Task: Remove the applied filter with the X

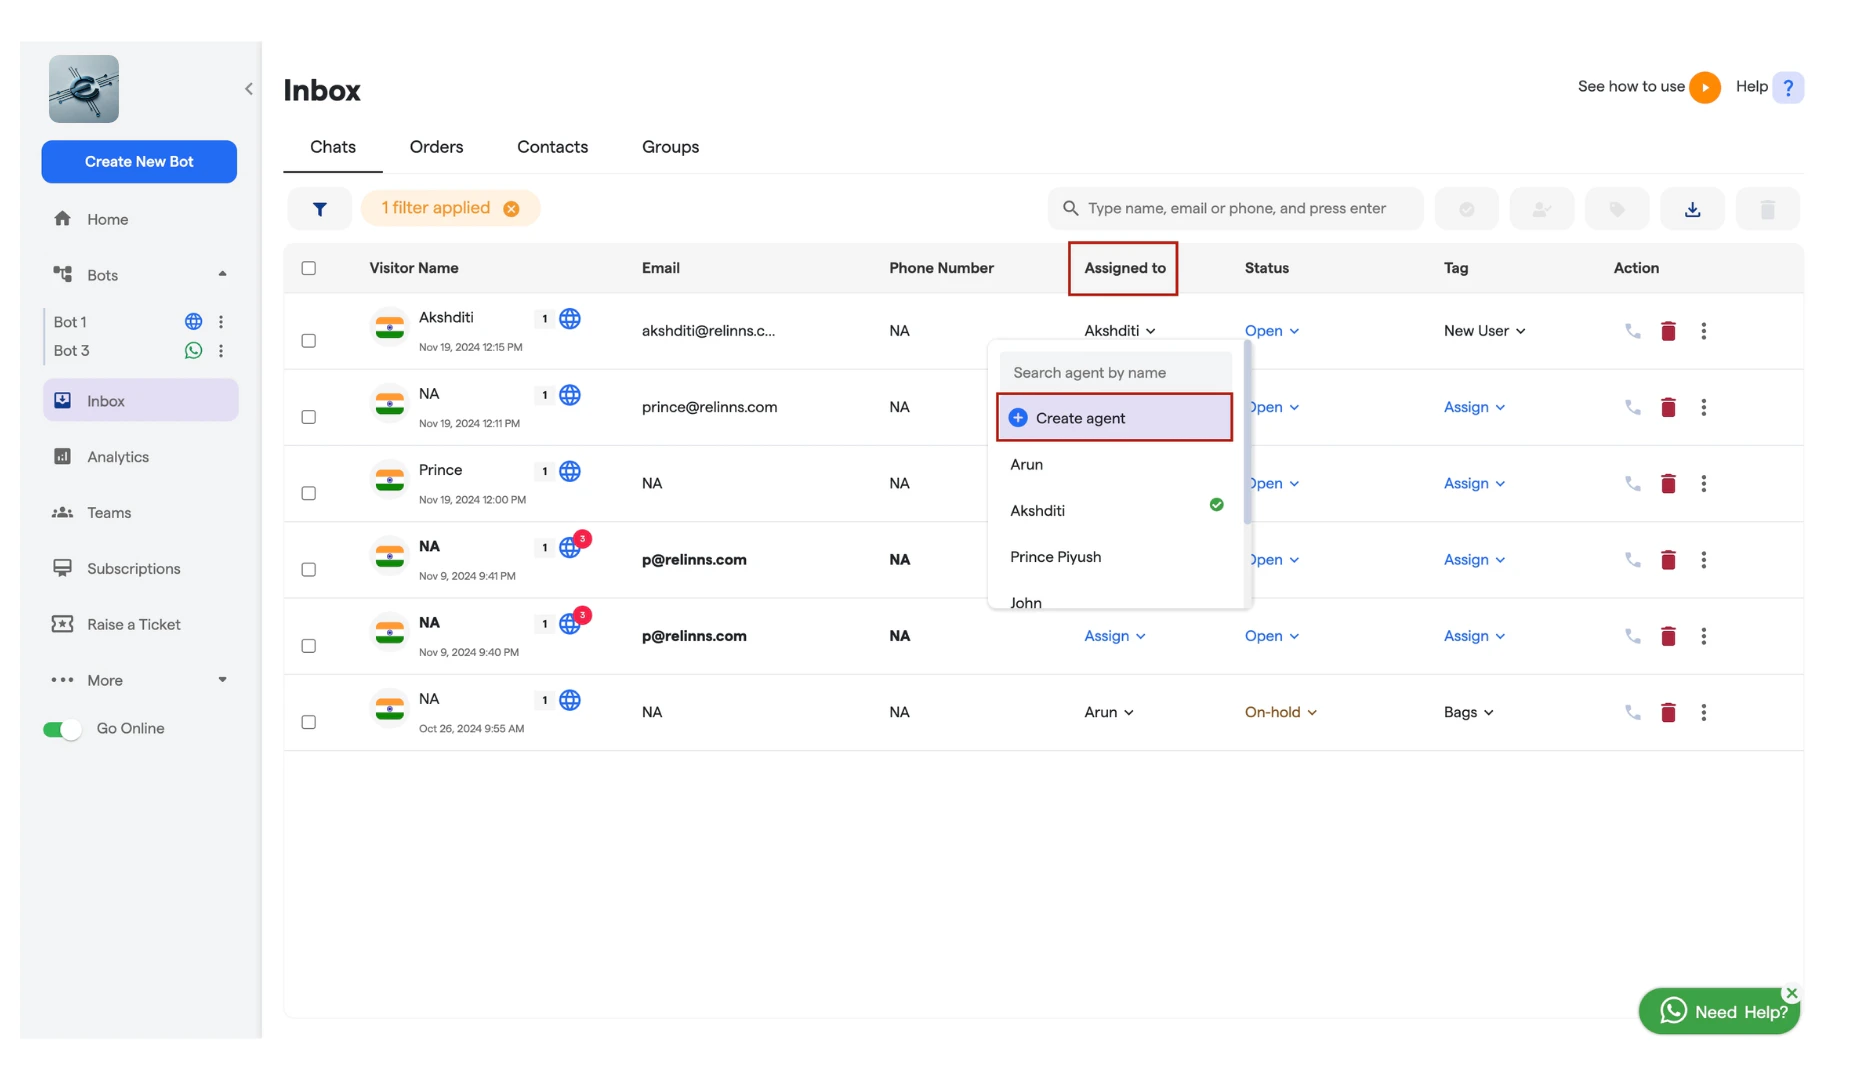Action: pos(511,209)
